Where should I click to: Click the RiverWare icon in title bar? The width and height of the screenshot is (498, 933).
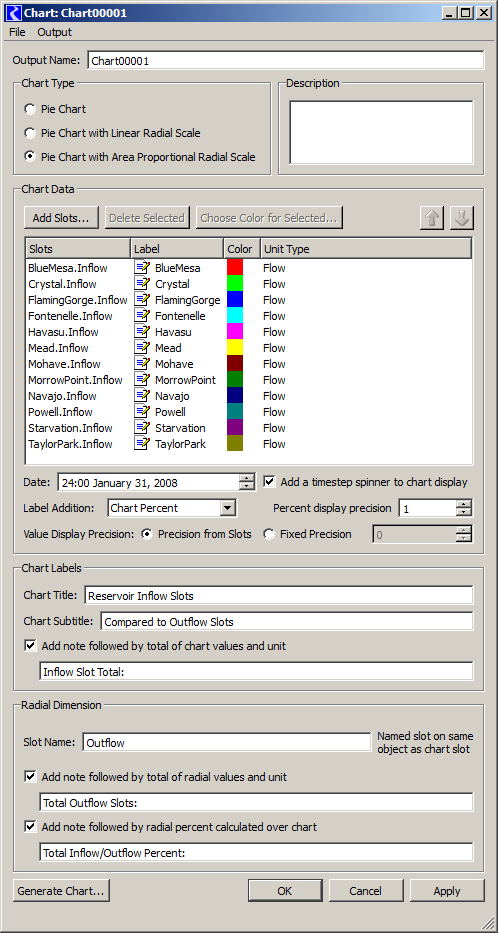[16, 12]
